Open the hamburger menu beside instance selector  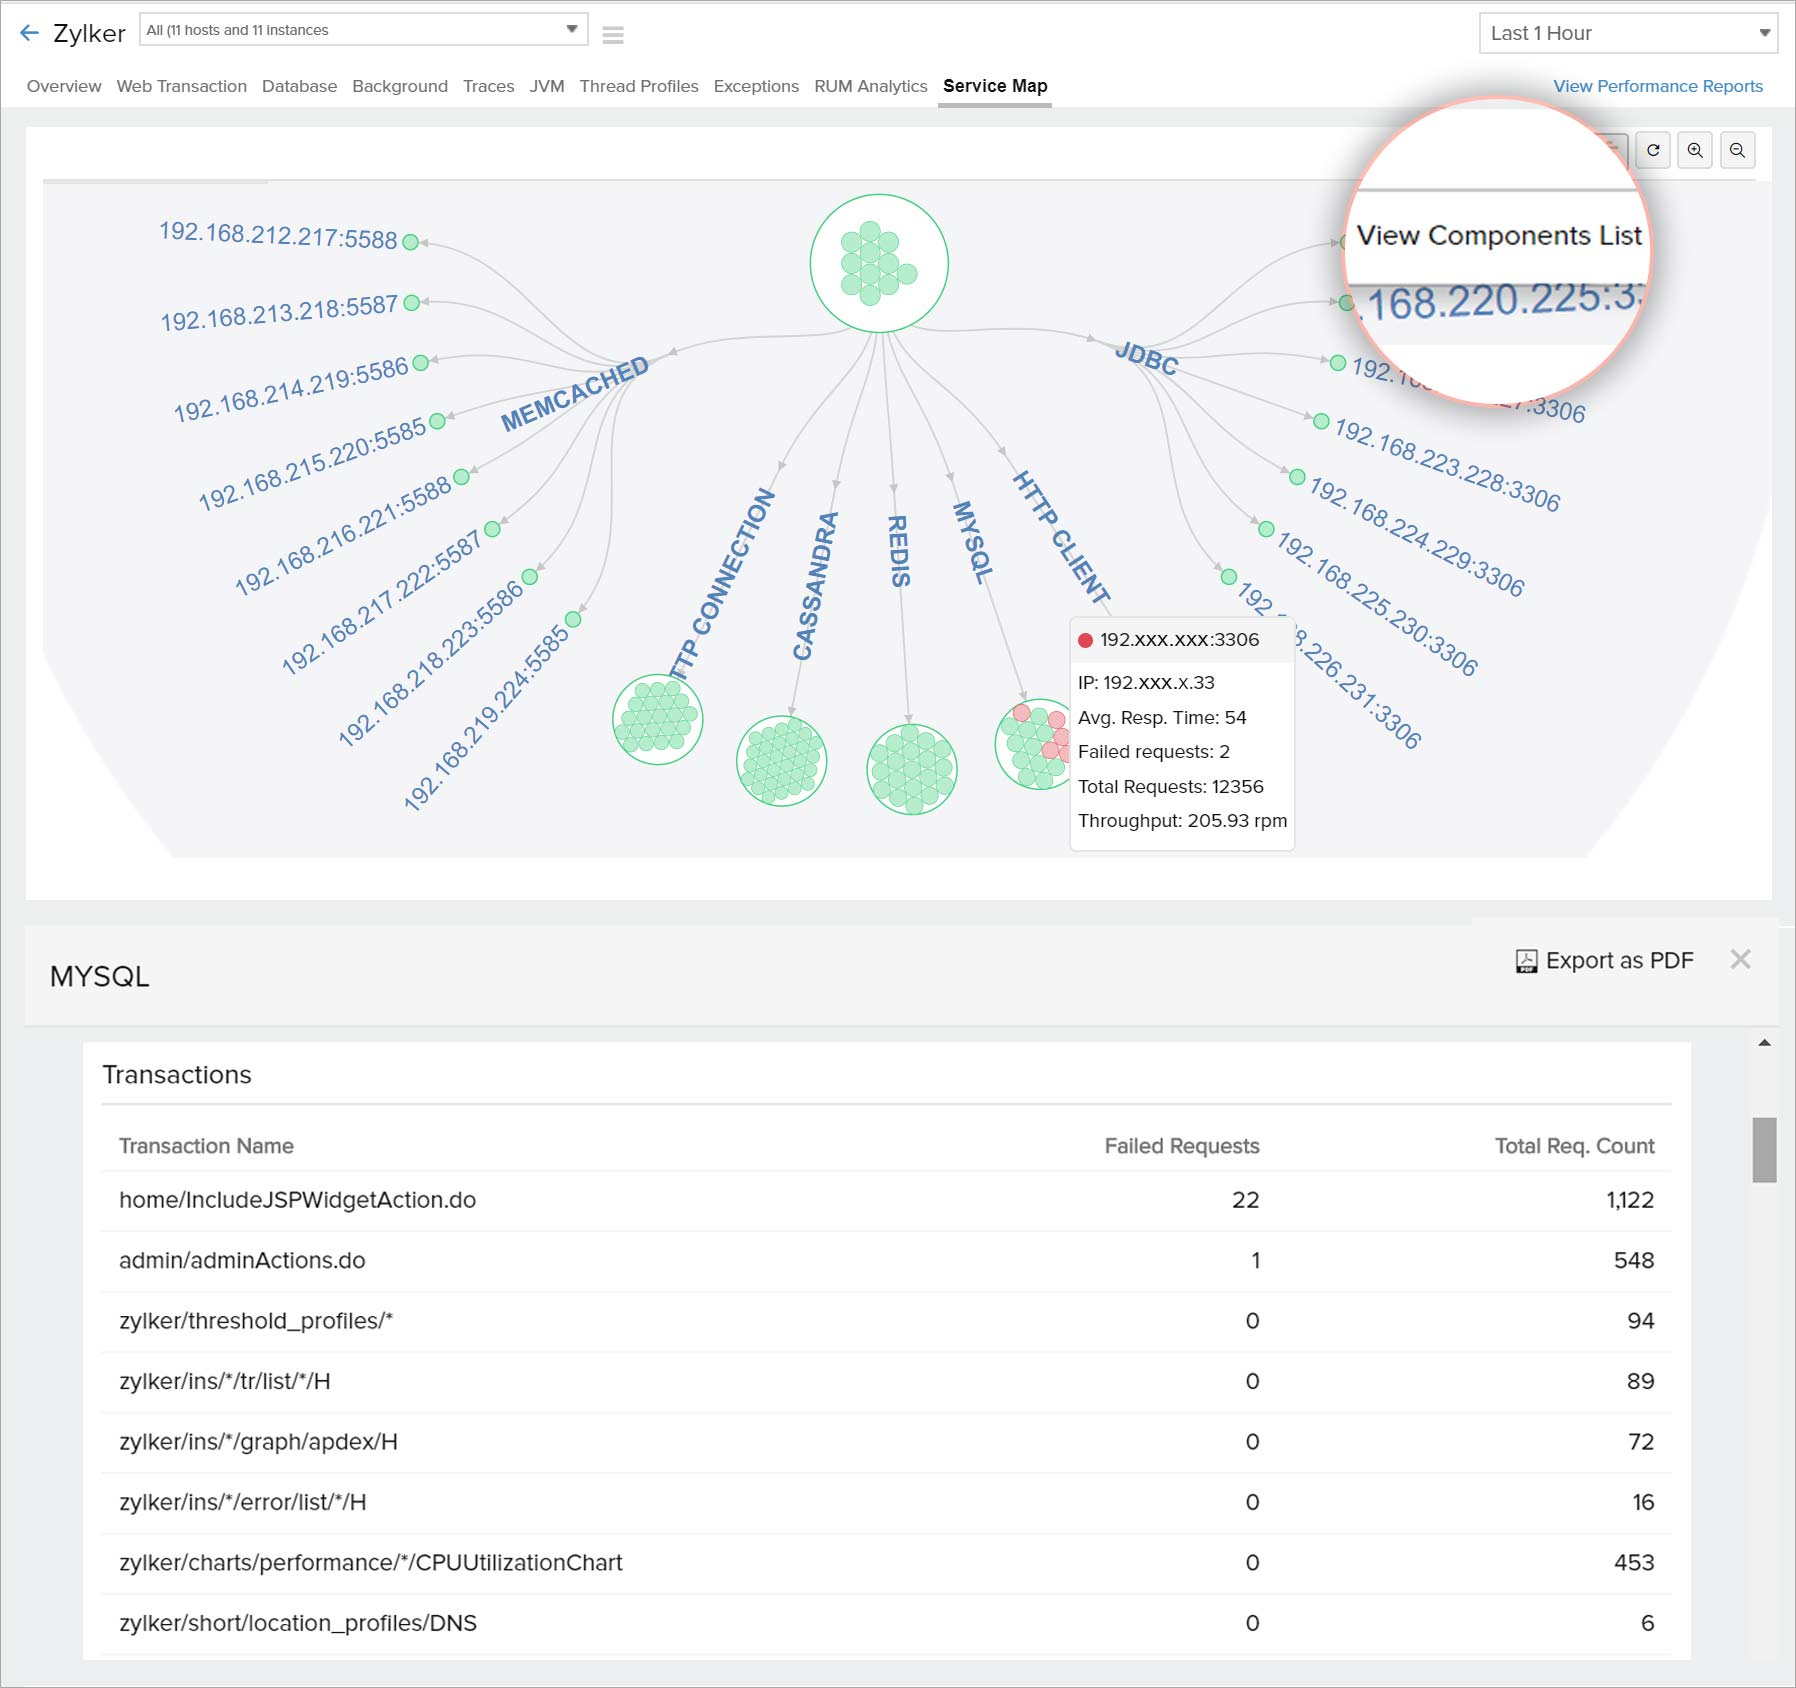click(x=613, y=35)
